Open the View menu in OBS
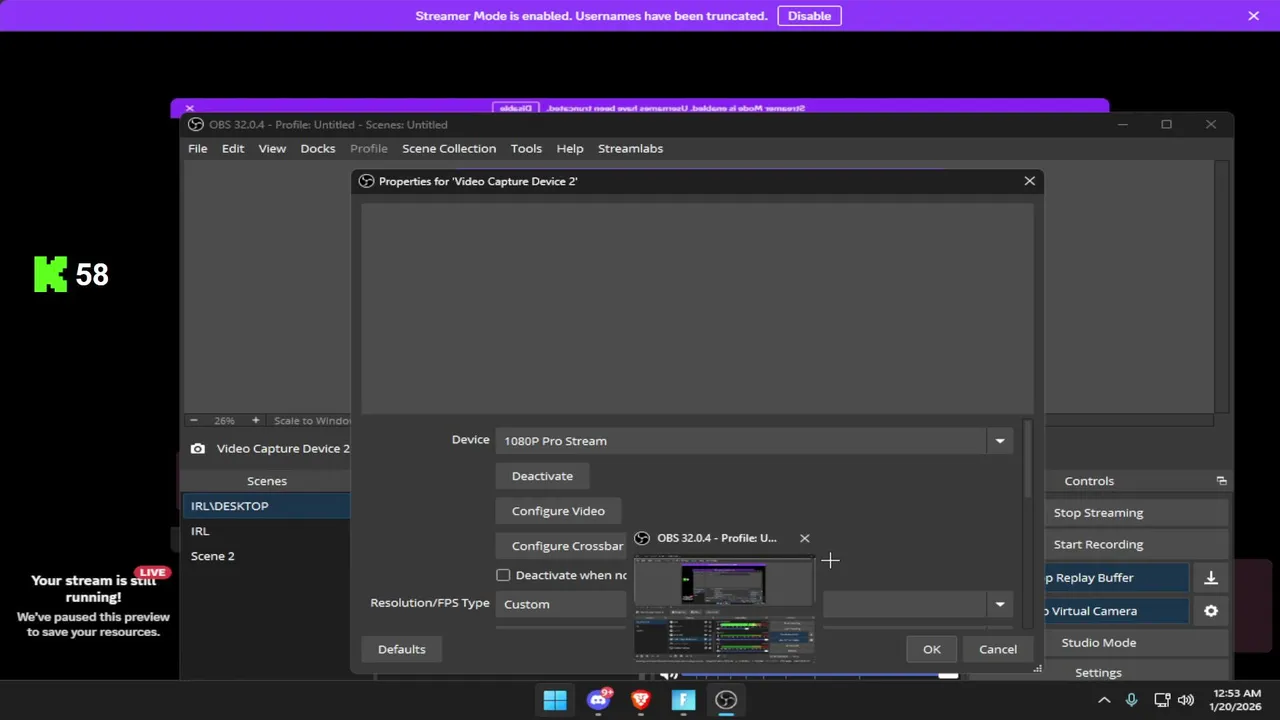This screenshot has height=720, width=1280. coord(272,148)
